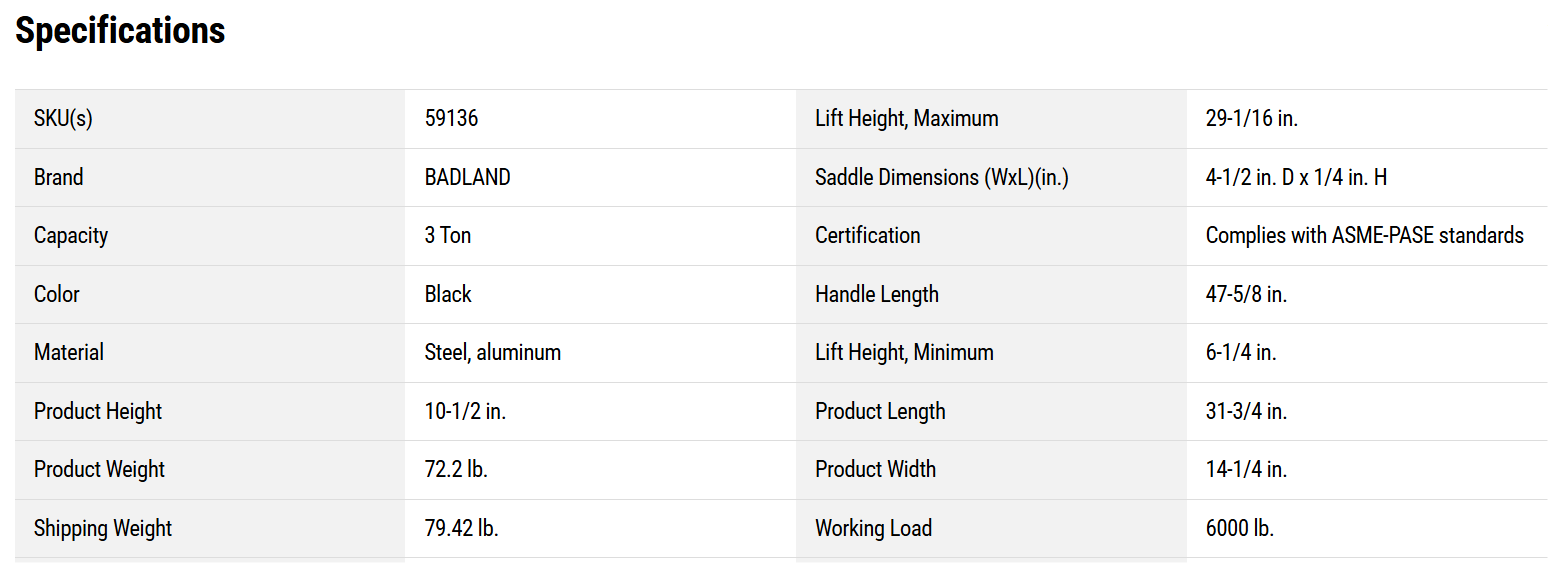Click the Saddle Dimensions label
The width and height of the screenshot is (1548, 563).
(941, 177)
